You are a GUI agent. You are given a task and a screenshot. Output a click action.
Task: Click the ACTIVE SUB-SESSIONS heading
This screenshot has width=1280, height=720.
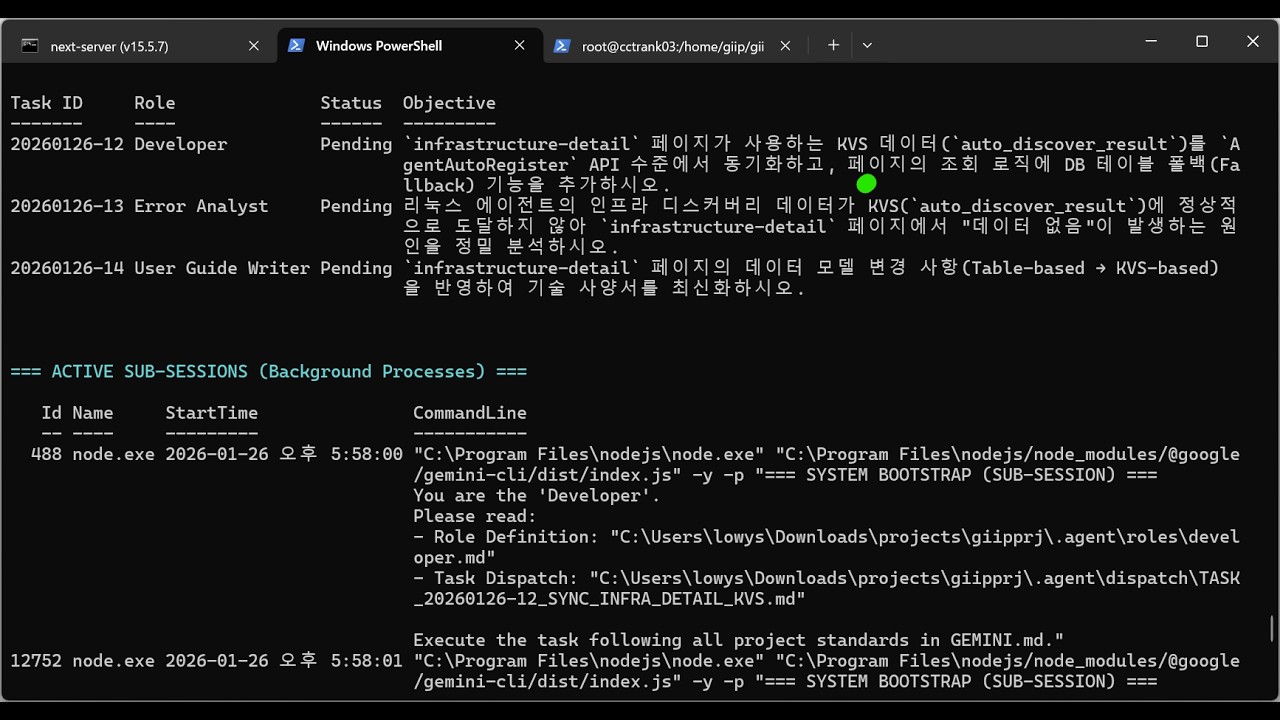pyautogui.click(x=269, y=371)
